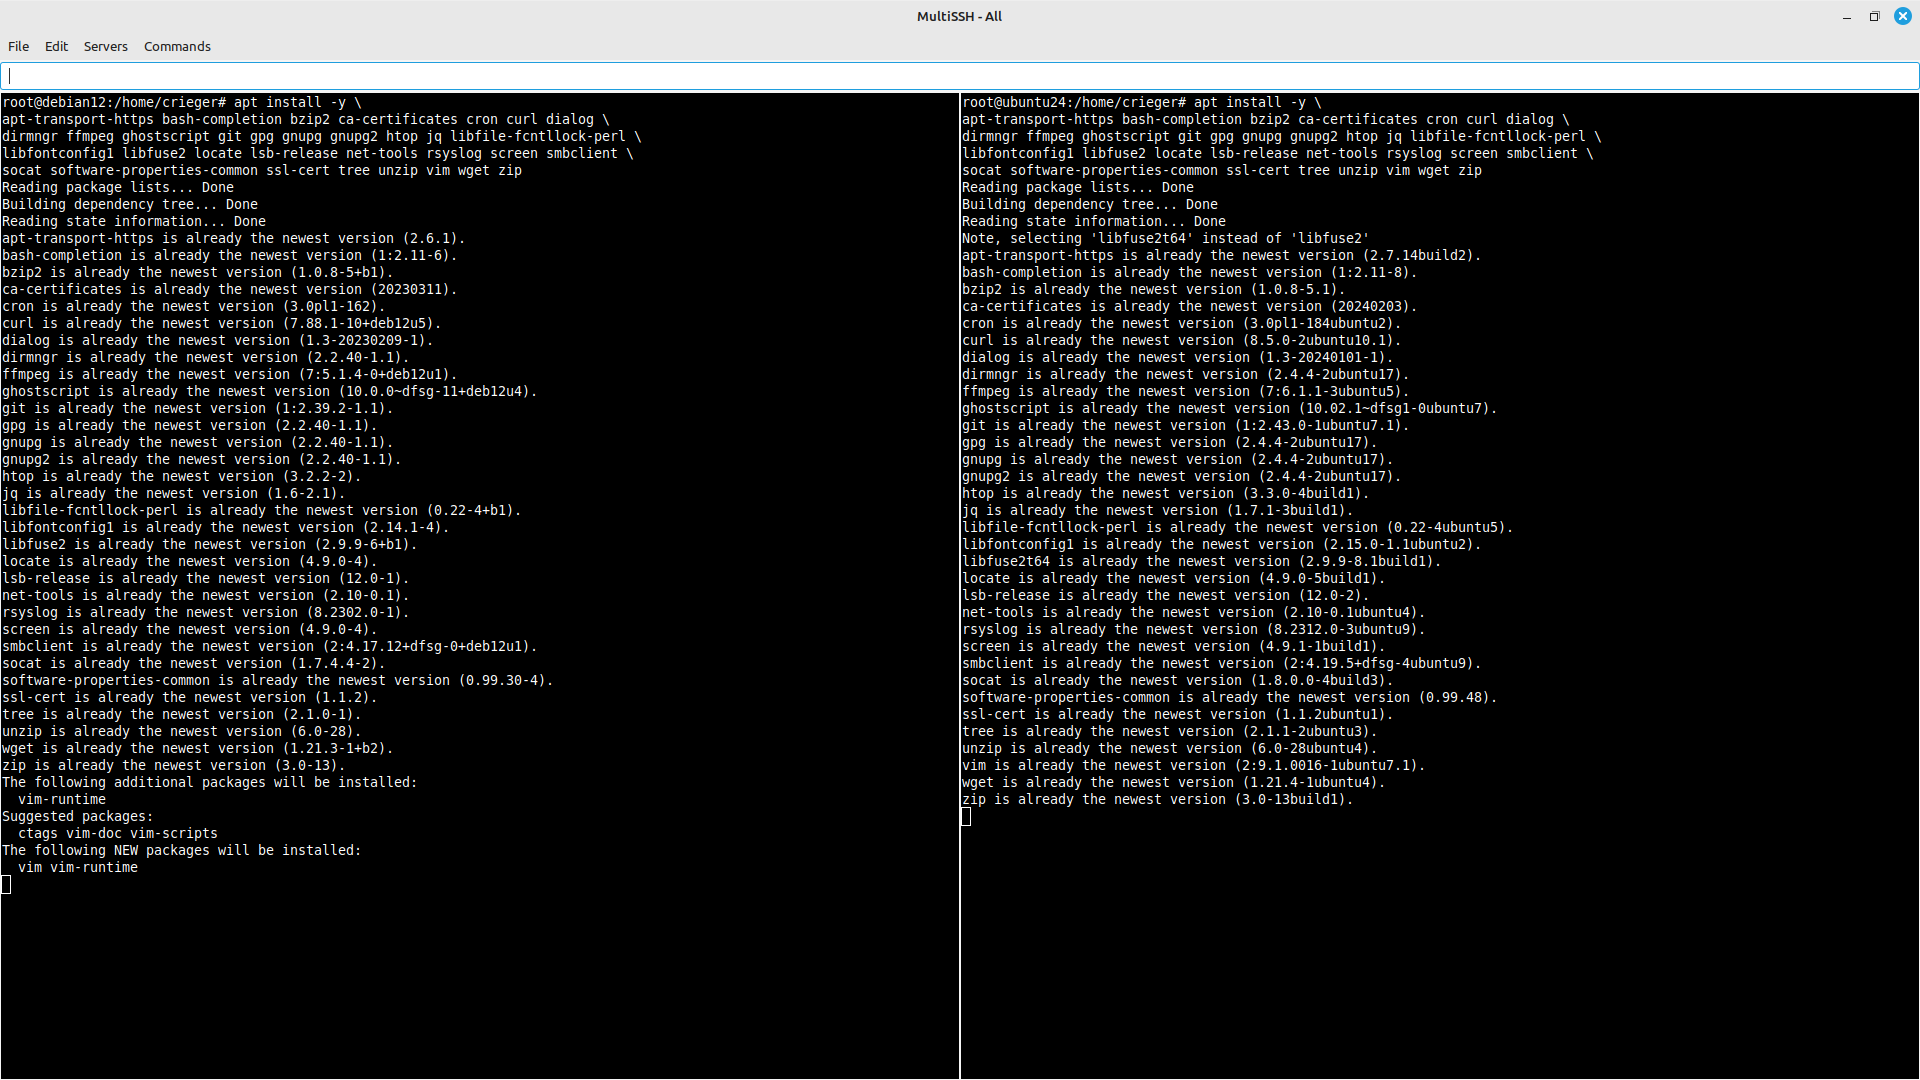Image resolution: width=1920 pixels, height=1080 pixels.
Task: Click wget 1.21.4-1ubuntu4 line in ubuntu24
Action: (x=1174, y=782)
